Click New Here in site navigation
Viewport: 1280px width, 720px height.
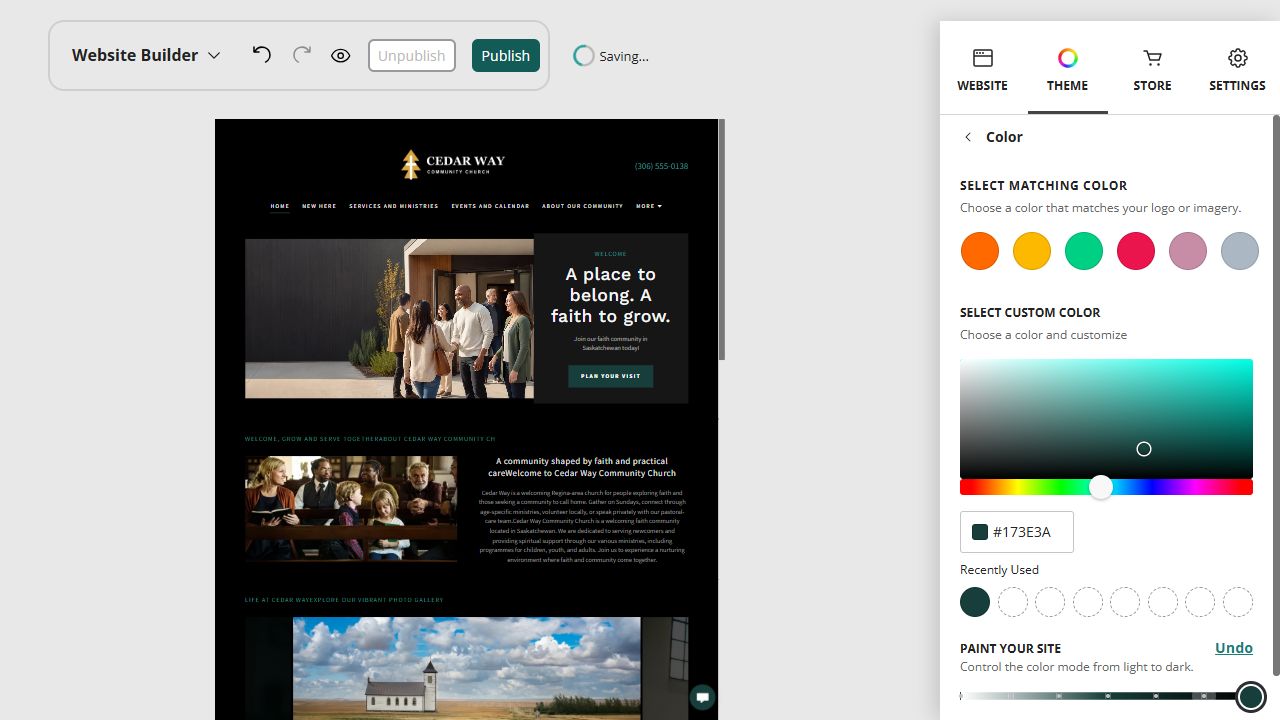[319, 206]
